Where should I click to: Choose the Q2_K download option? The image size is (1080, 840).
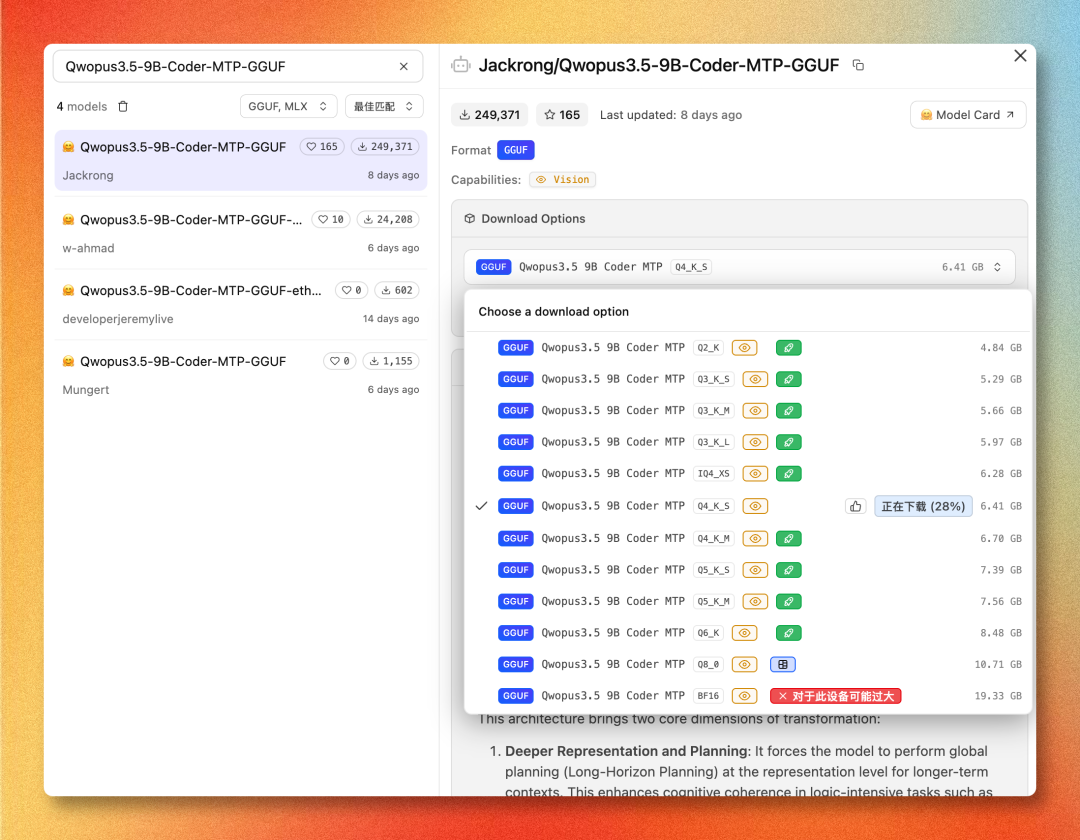749,348
